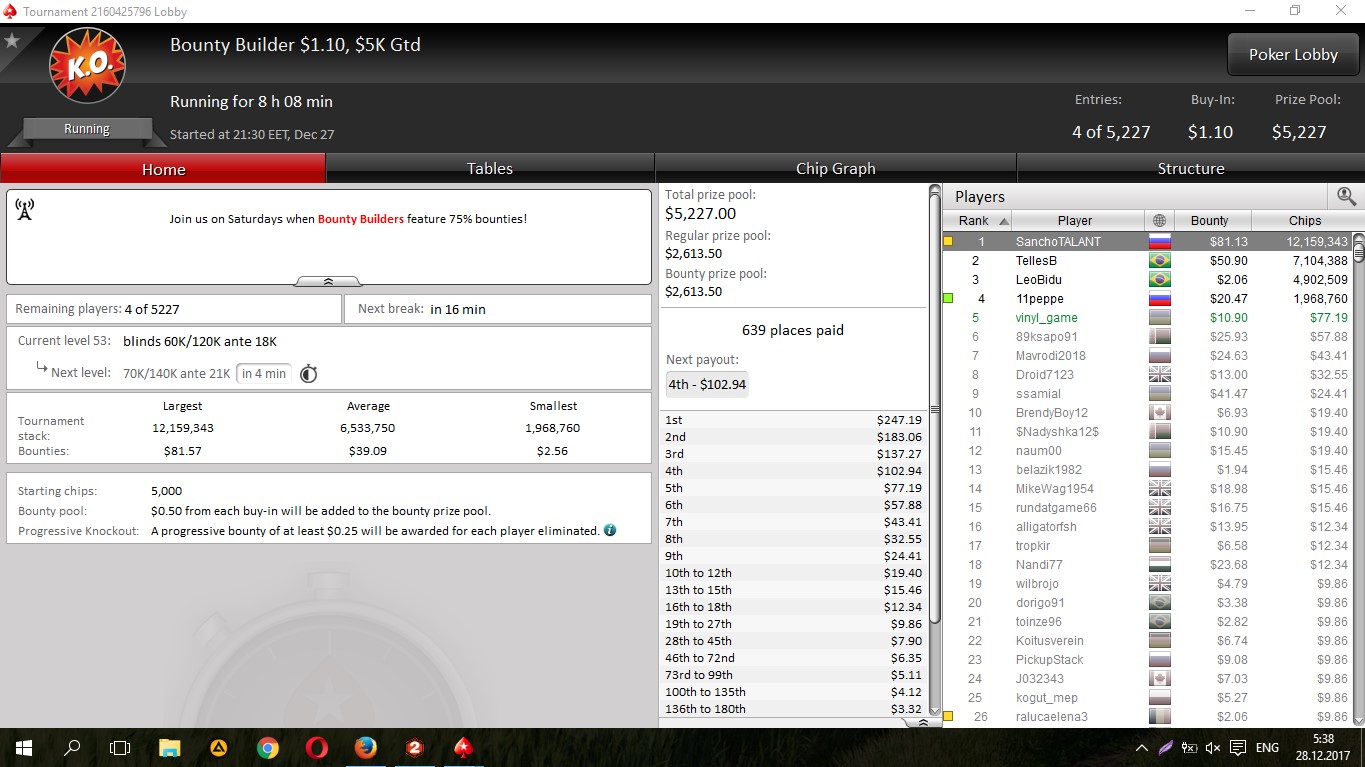This screenshot has width=1365, height=767.
Task: Select player Droid7123 in the list
Action: coord(1148,374)
